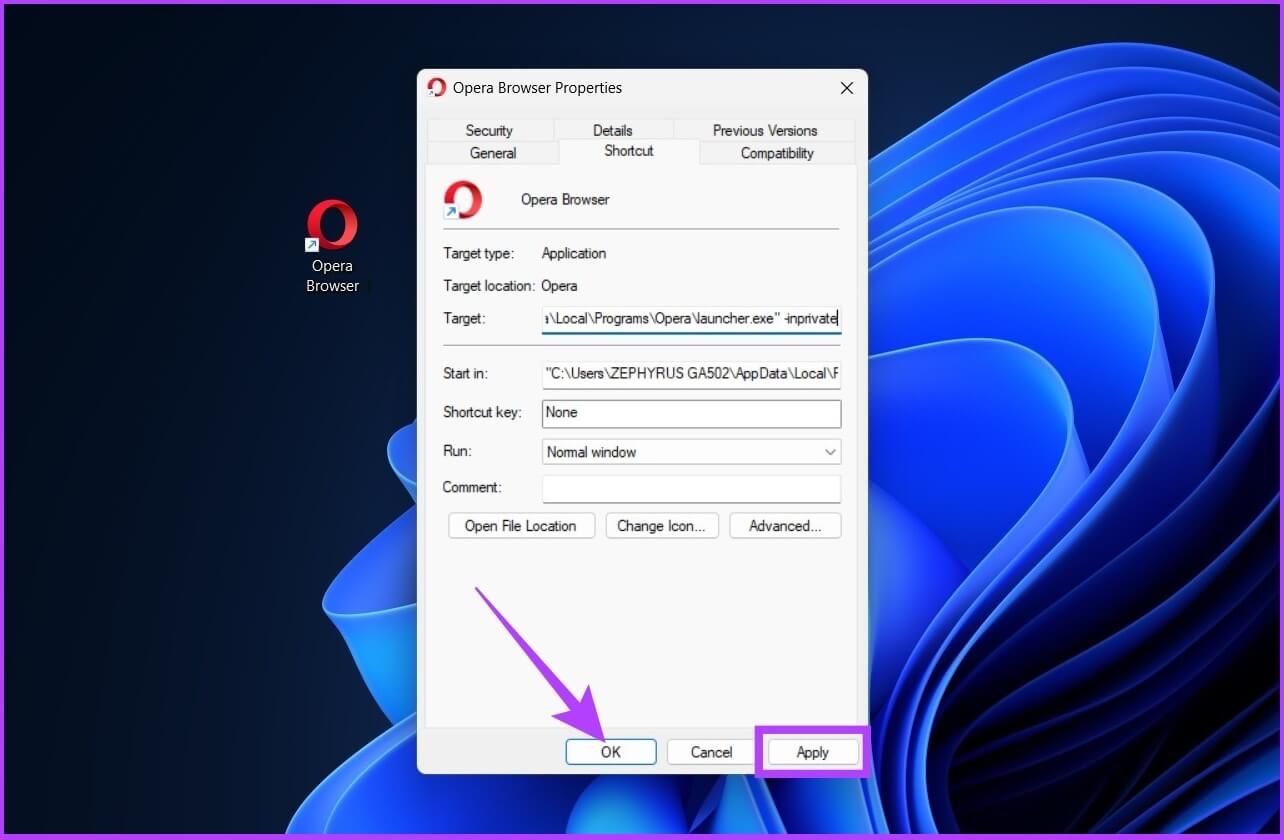Screen dimensions: 1284x840
Task: Confirm with the OK button
Action: [611, 752]
